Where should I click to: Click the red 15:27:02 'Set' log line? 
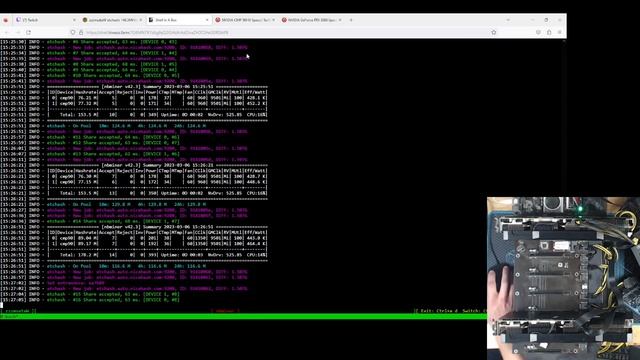76,283
